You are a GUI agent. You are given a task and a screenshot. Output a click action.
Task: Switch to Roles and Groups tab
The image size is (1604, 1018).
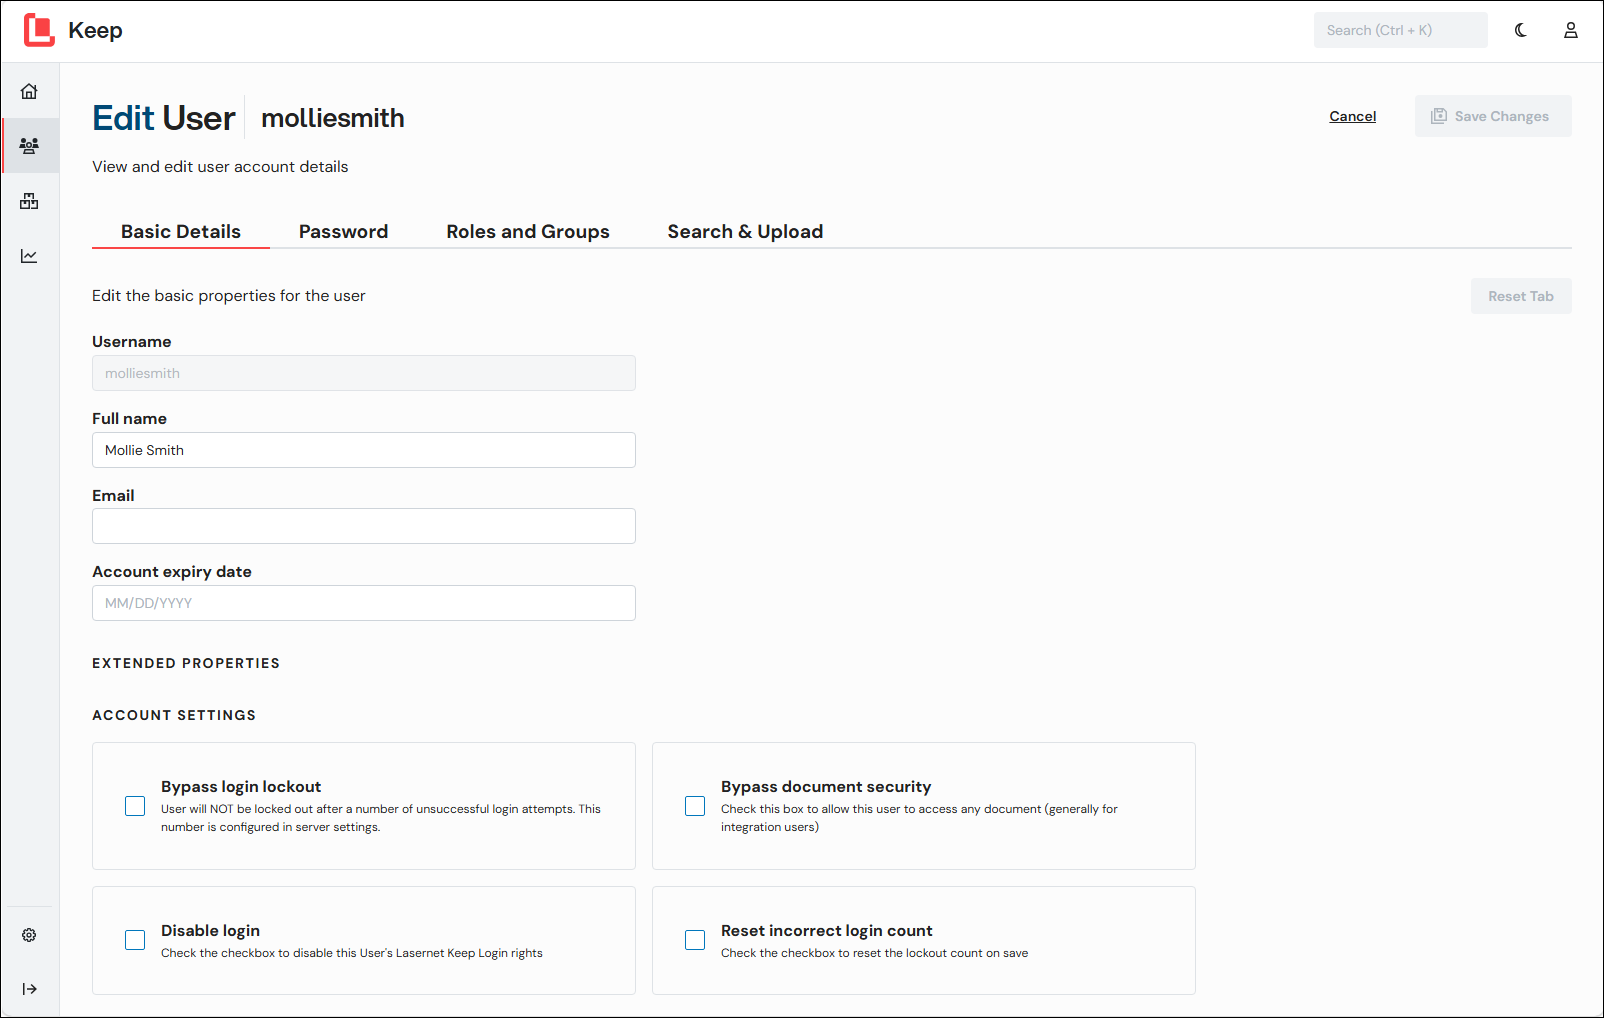(x=528, y=231)
